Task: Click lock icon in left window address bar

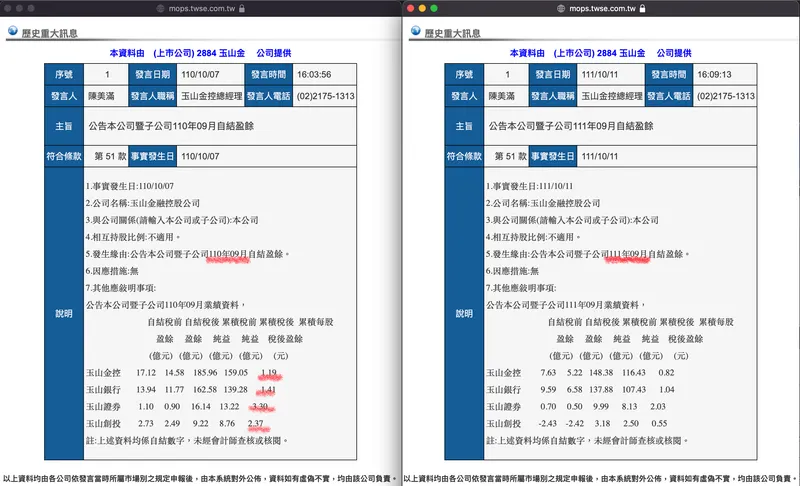Action: 242,8
